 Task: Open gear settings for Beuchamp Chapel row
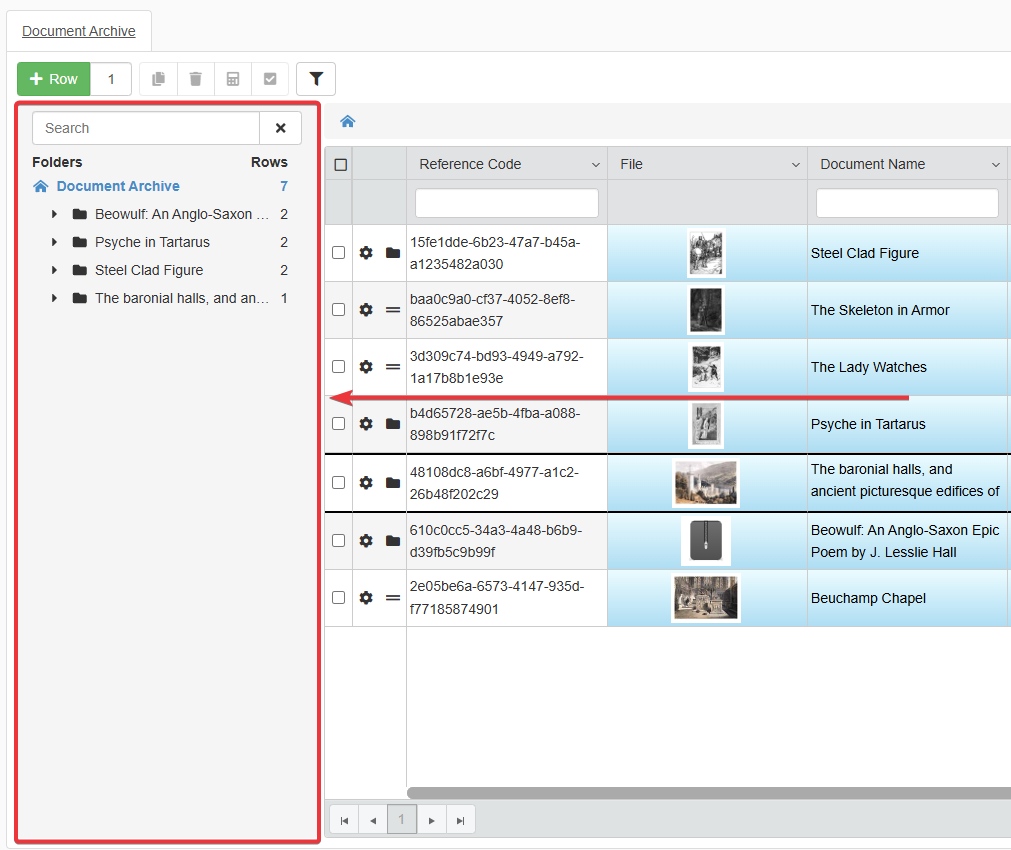[366, 598]
